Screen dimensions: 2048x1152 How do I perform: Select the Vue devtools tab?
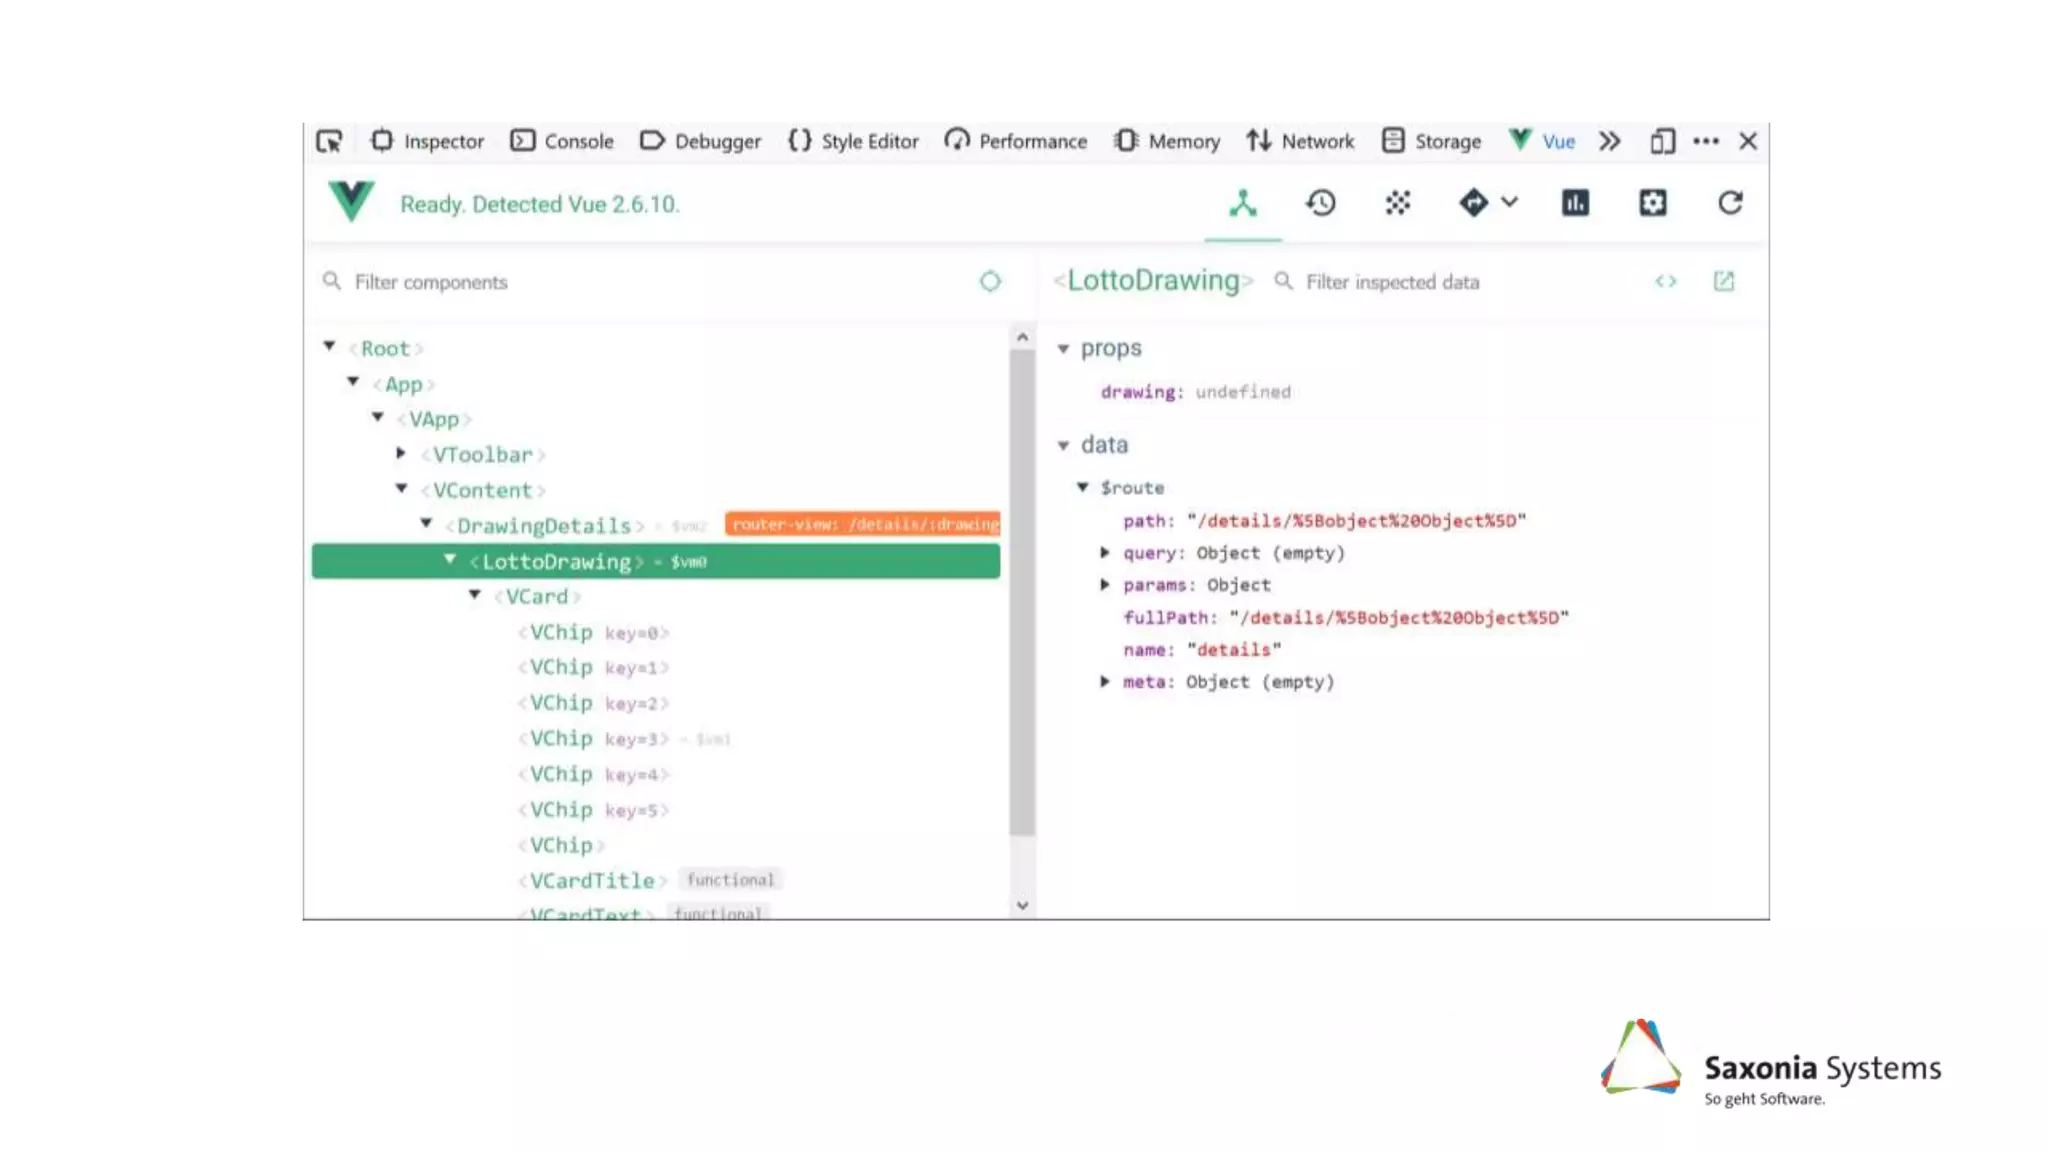pos(1542,141)
